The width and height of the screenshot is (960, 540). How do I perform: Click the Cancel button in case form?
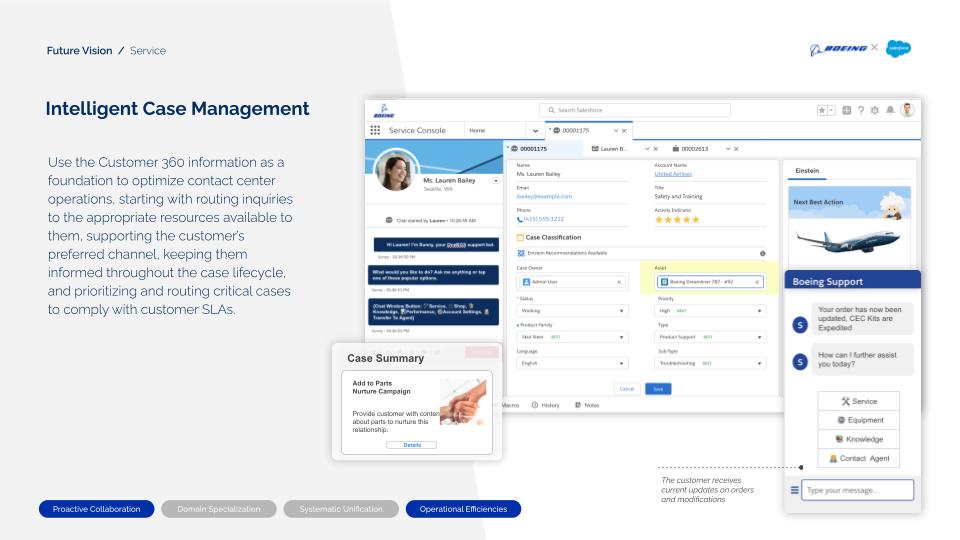pos(627,389)
